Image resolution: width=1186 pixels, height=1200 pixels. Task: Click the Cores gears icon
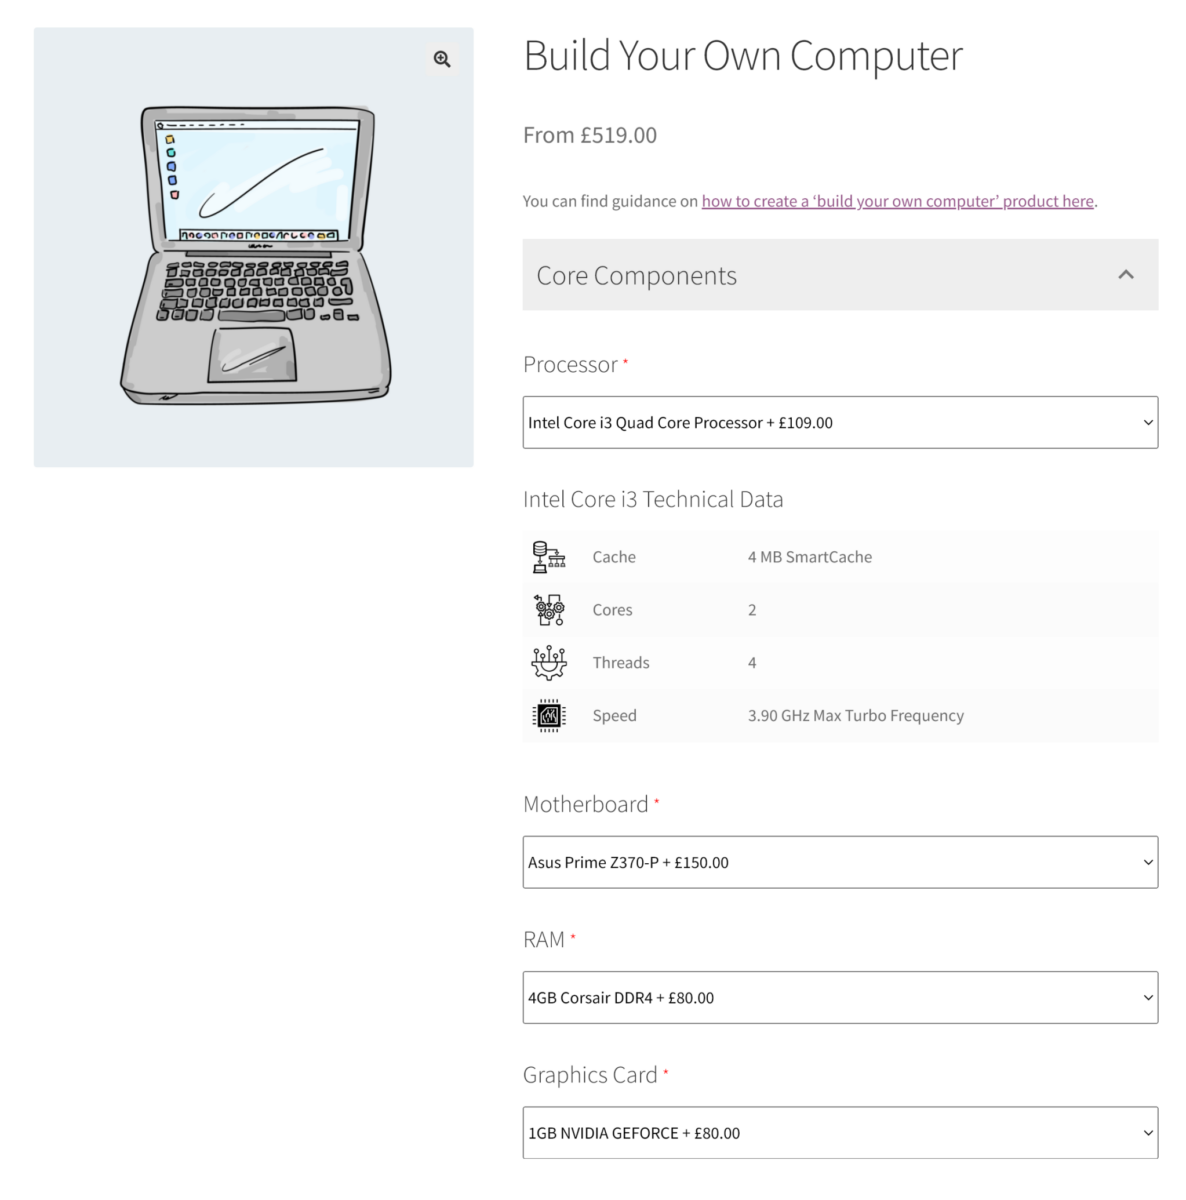(548, 610)
